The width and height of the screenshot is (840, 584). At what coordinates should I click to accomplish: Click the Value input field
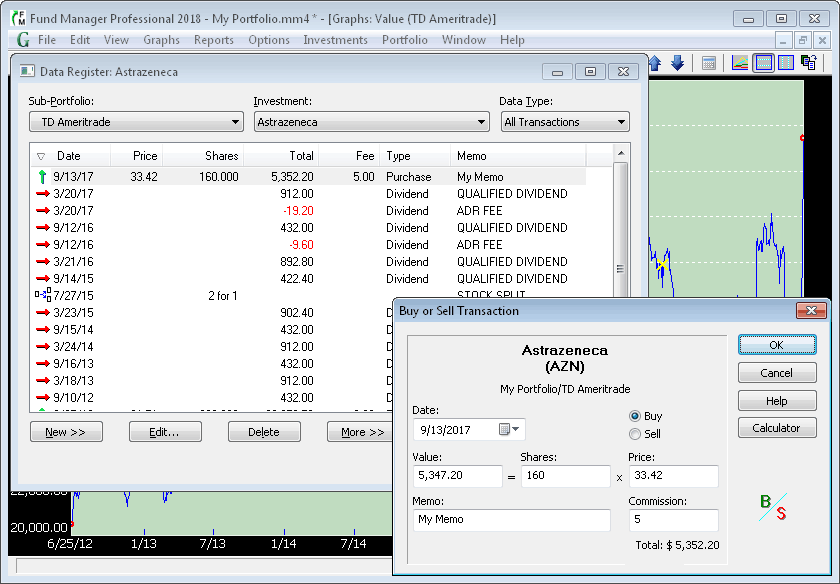coord(458,476)
